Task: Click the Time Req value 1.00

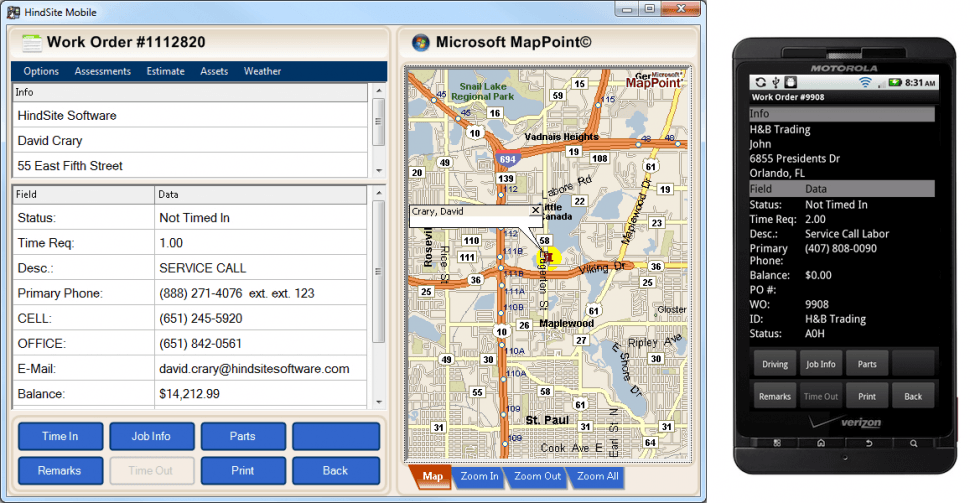Action: (260, 243)
